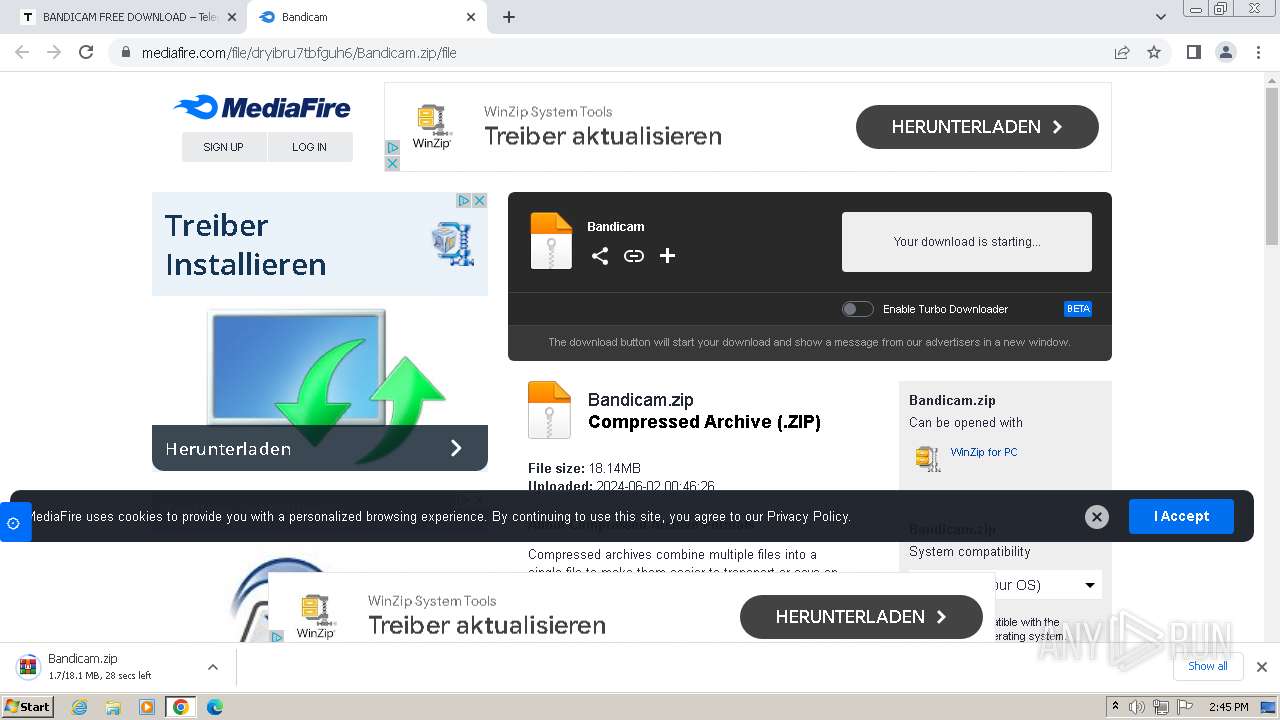The width and height of the screenshot is (1280, 720).
Task: Open Internet Explorer from taskbar
Action: pyautogui.click(x=80, y=707)
